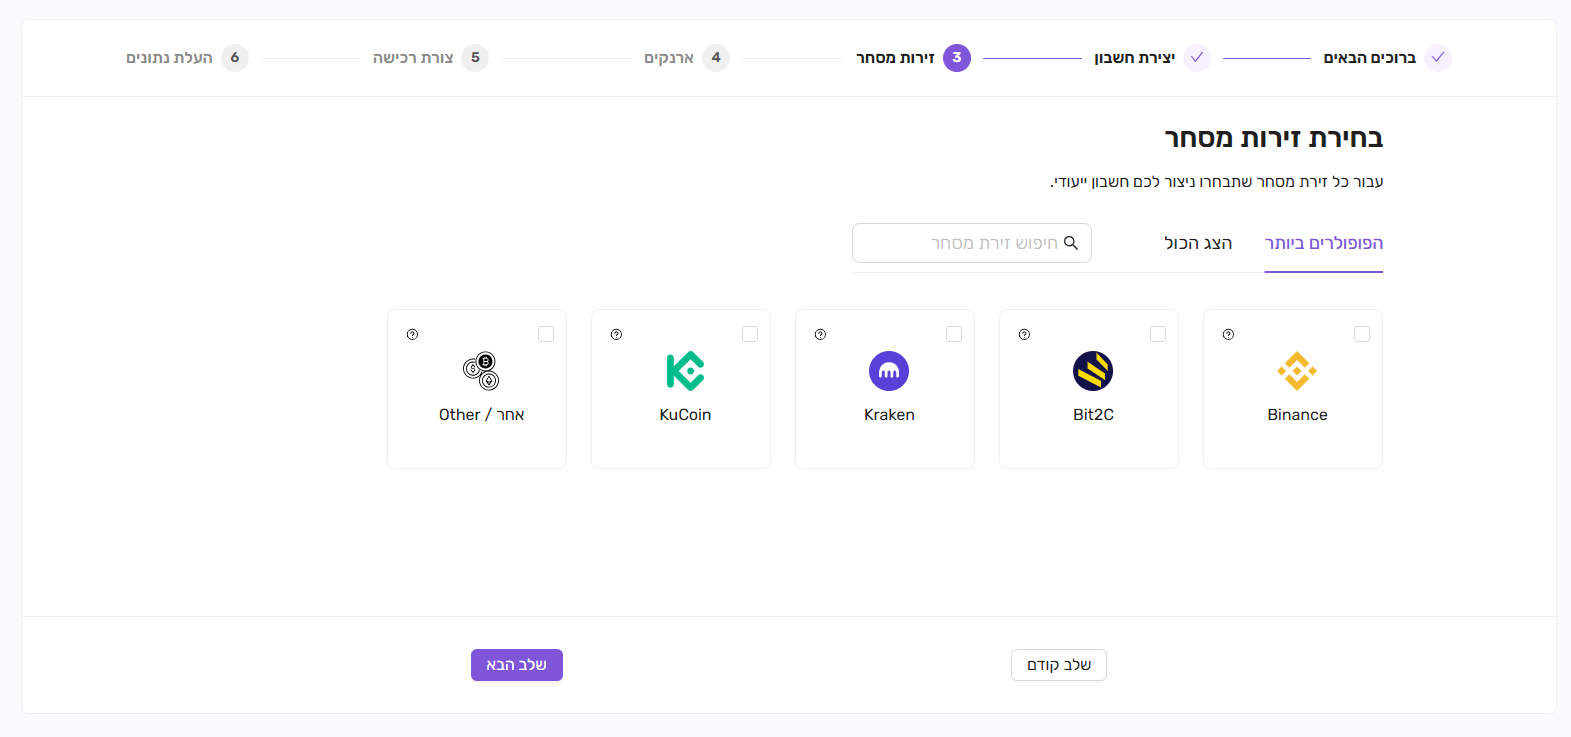Click the Binance card label

tap(1297, 415)
